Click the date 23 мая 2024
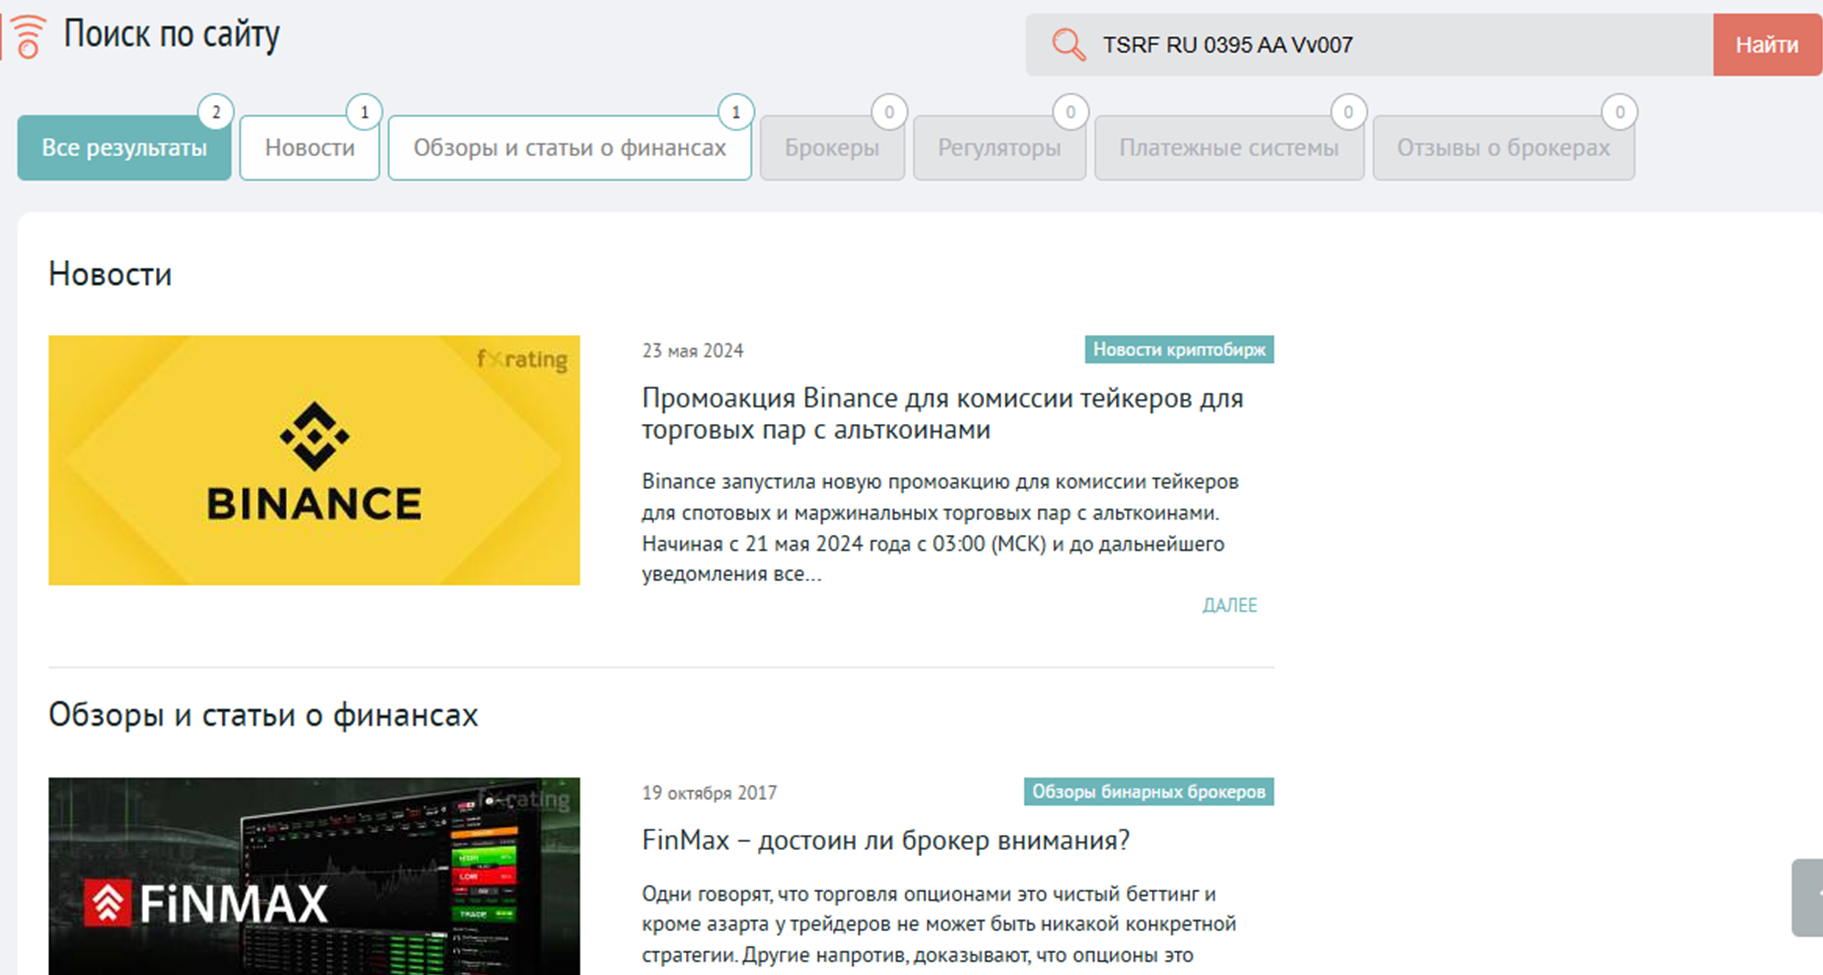 693,351
